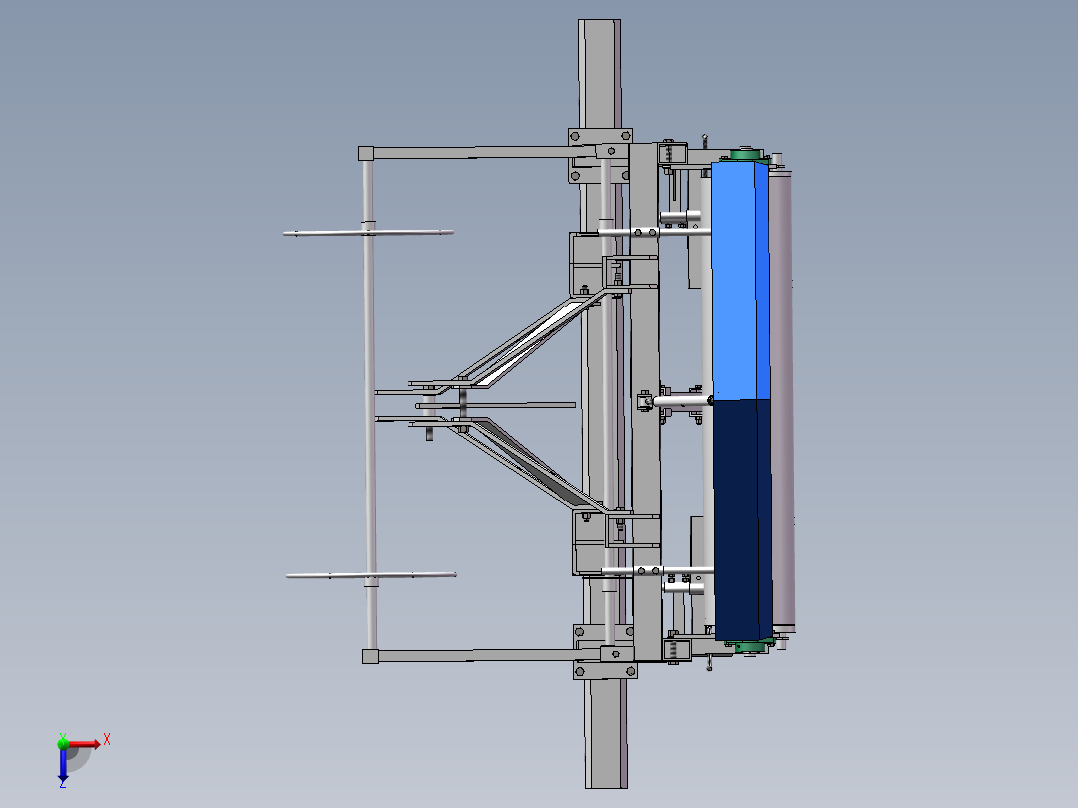
Task: Click the green Y axis dot on the triad
Action: point(63,743)
